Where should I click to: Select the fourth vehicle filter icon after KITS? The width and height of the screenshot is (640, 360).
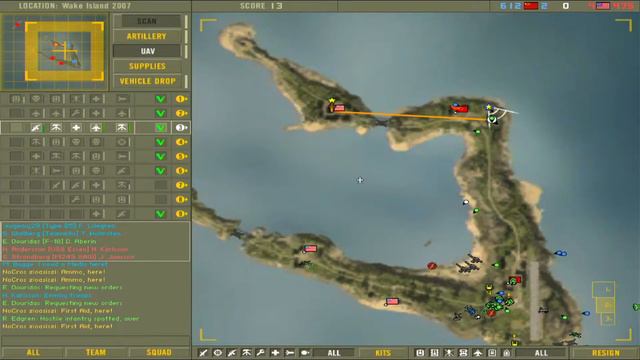click(x=463, y=353)
